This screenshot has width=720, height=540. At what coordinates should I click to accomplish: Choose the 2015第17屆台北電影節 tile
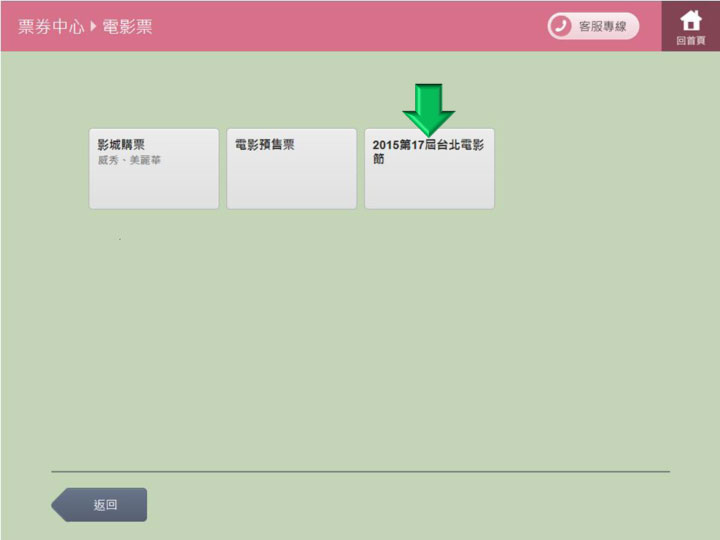pos(429,168)
